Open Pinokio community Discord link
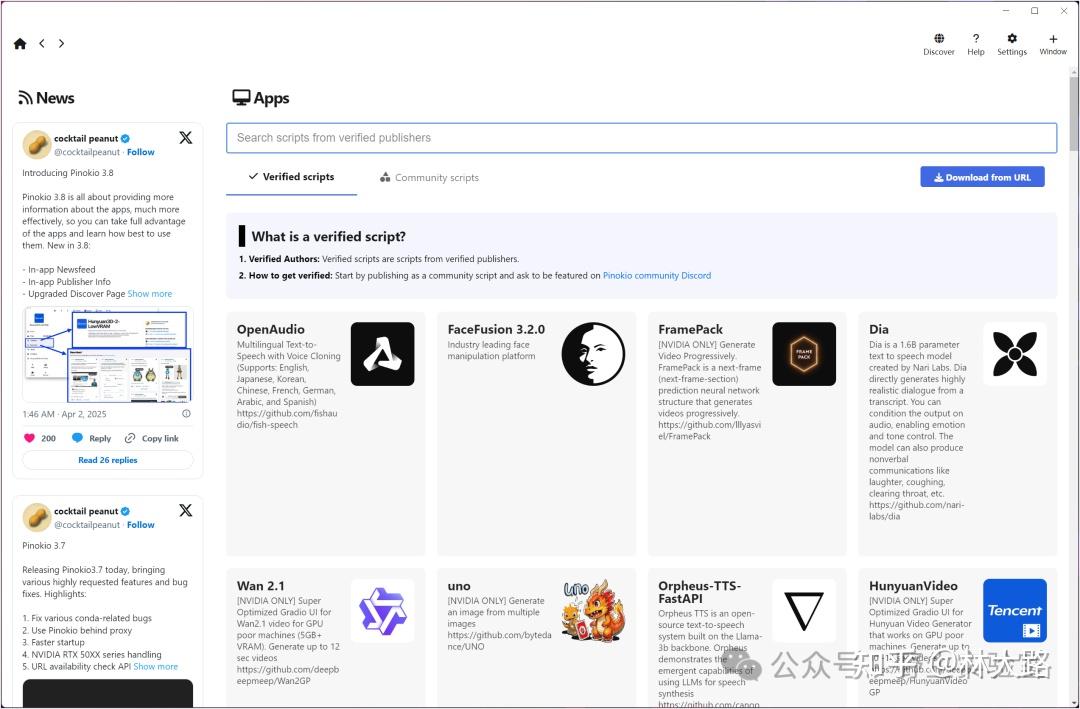The image size is (1080, 709). click(x=657, y=276)
